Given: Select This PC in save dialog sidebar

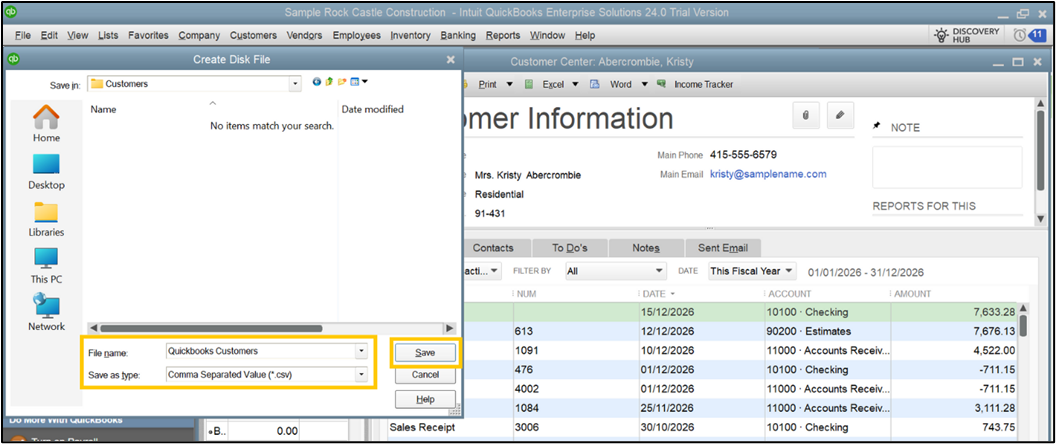Looking at the screenshot, I should click(x=46, y=266).
